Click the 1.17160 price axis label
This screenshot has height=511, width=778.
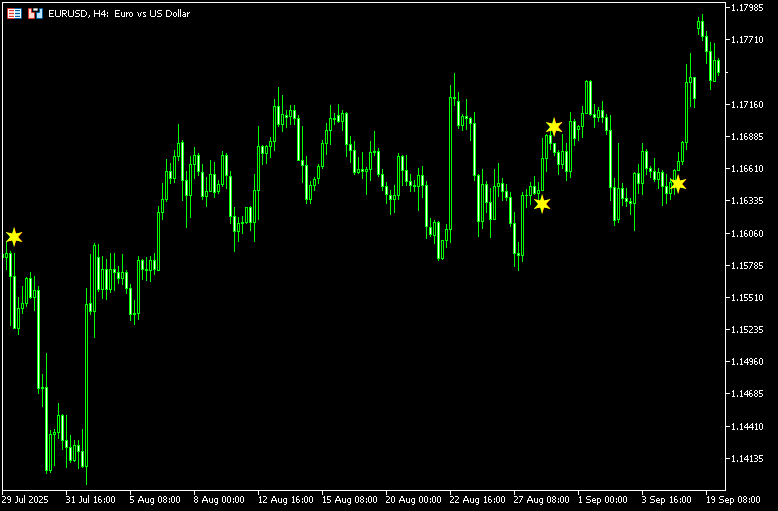(748, 105)
